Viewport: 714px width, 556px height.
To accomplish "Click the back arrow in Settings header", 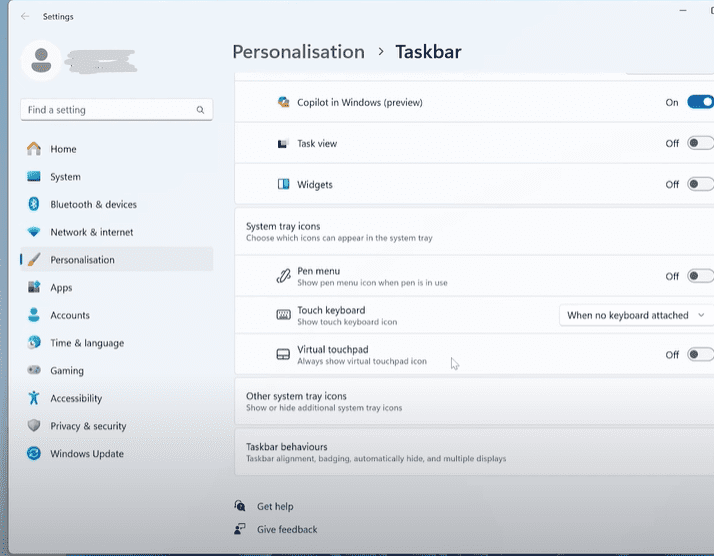I will [24, 16].
